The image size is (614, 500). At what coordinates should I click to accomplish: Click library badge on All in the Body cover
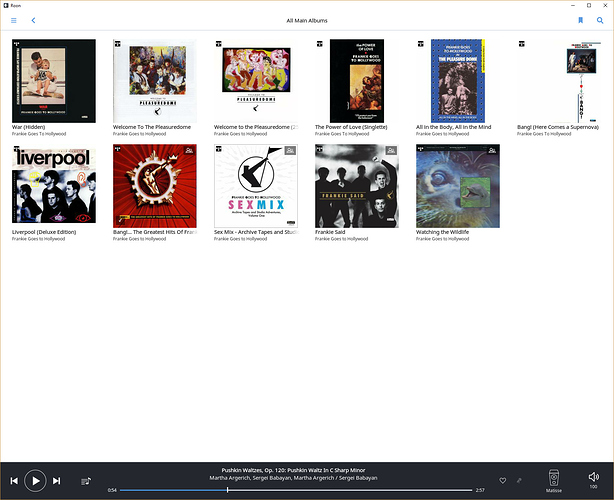(x=421, y=44)
